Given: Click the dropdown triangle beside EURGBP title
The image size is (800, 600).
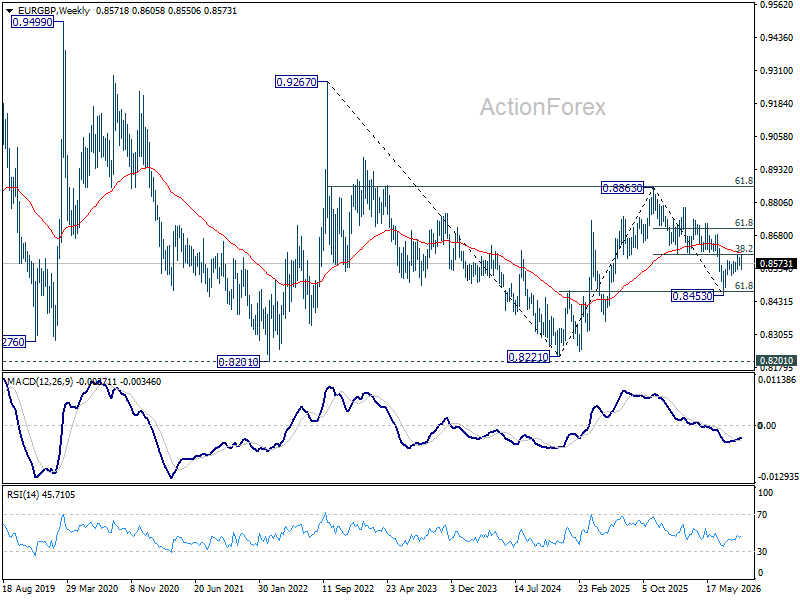Looking at the screenshot, I should (9, 11).
